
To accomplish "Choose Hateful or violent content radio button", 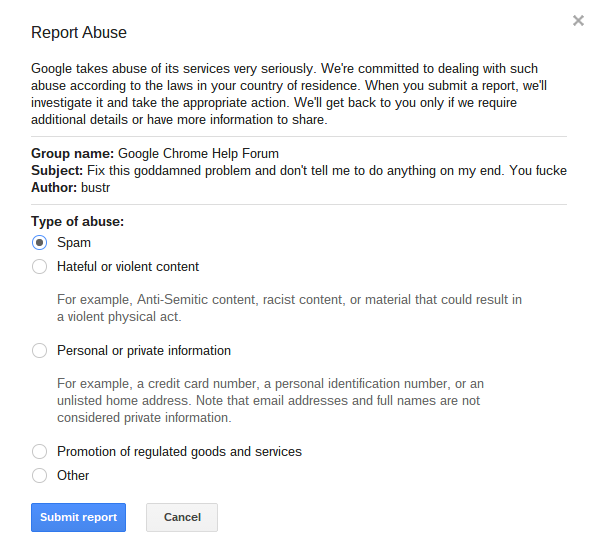I will (x=39, y=267).
